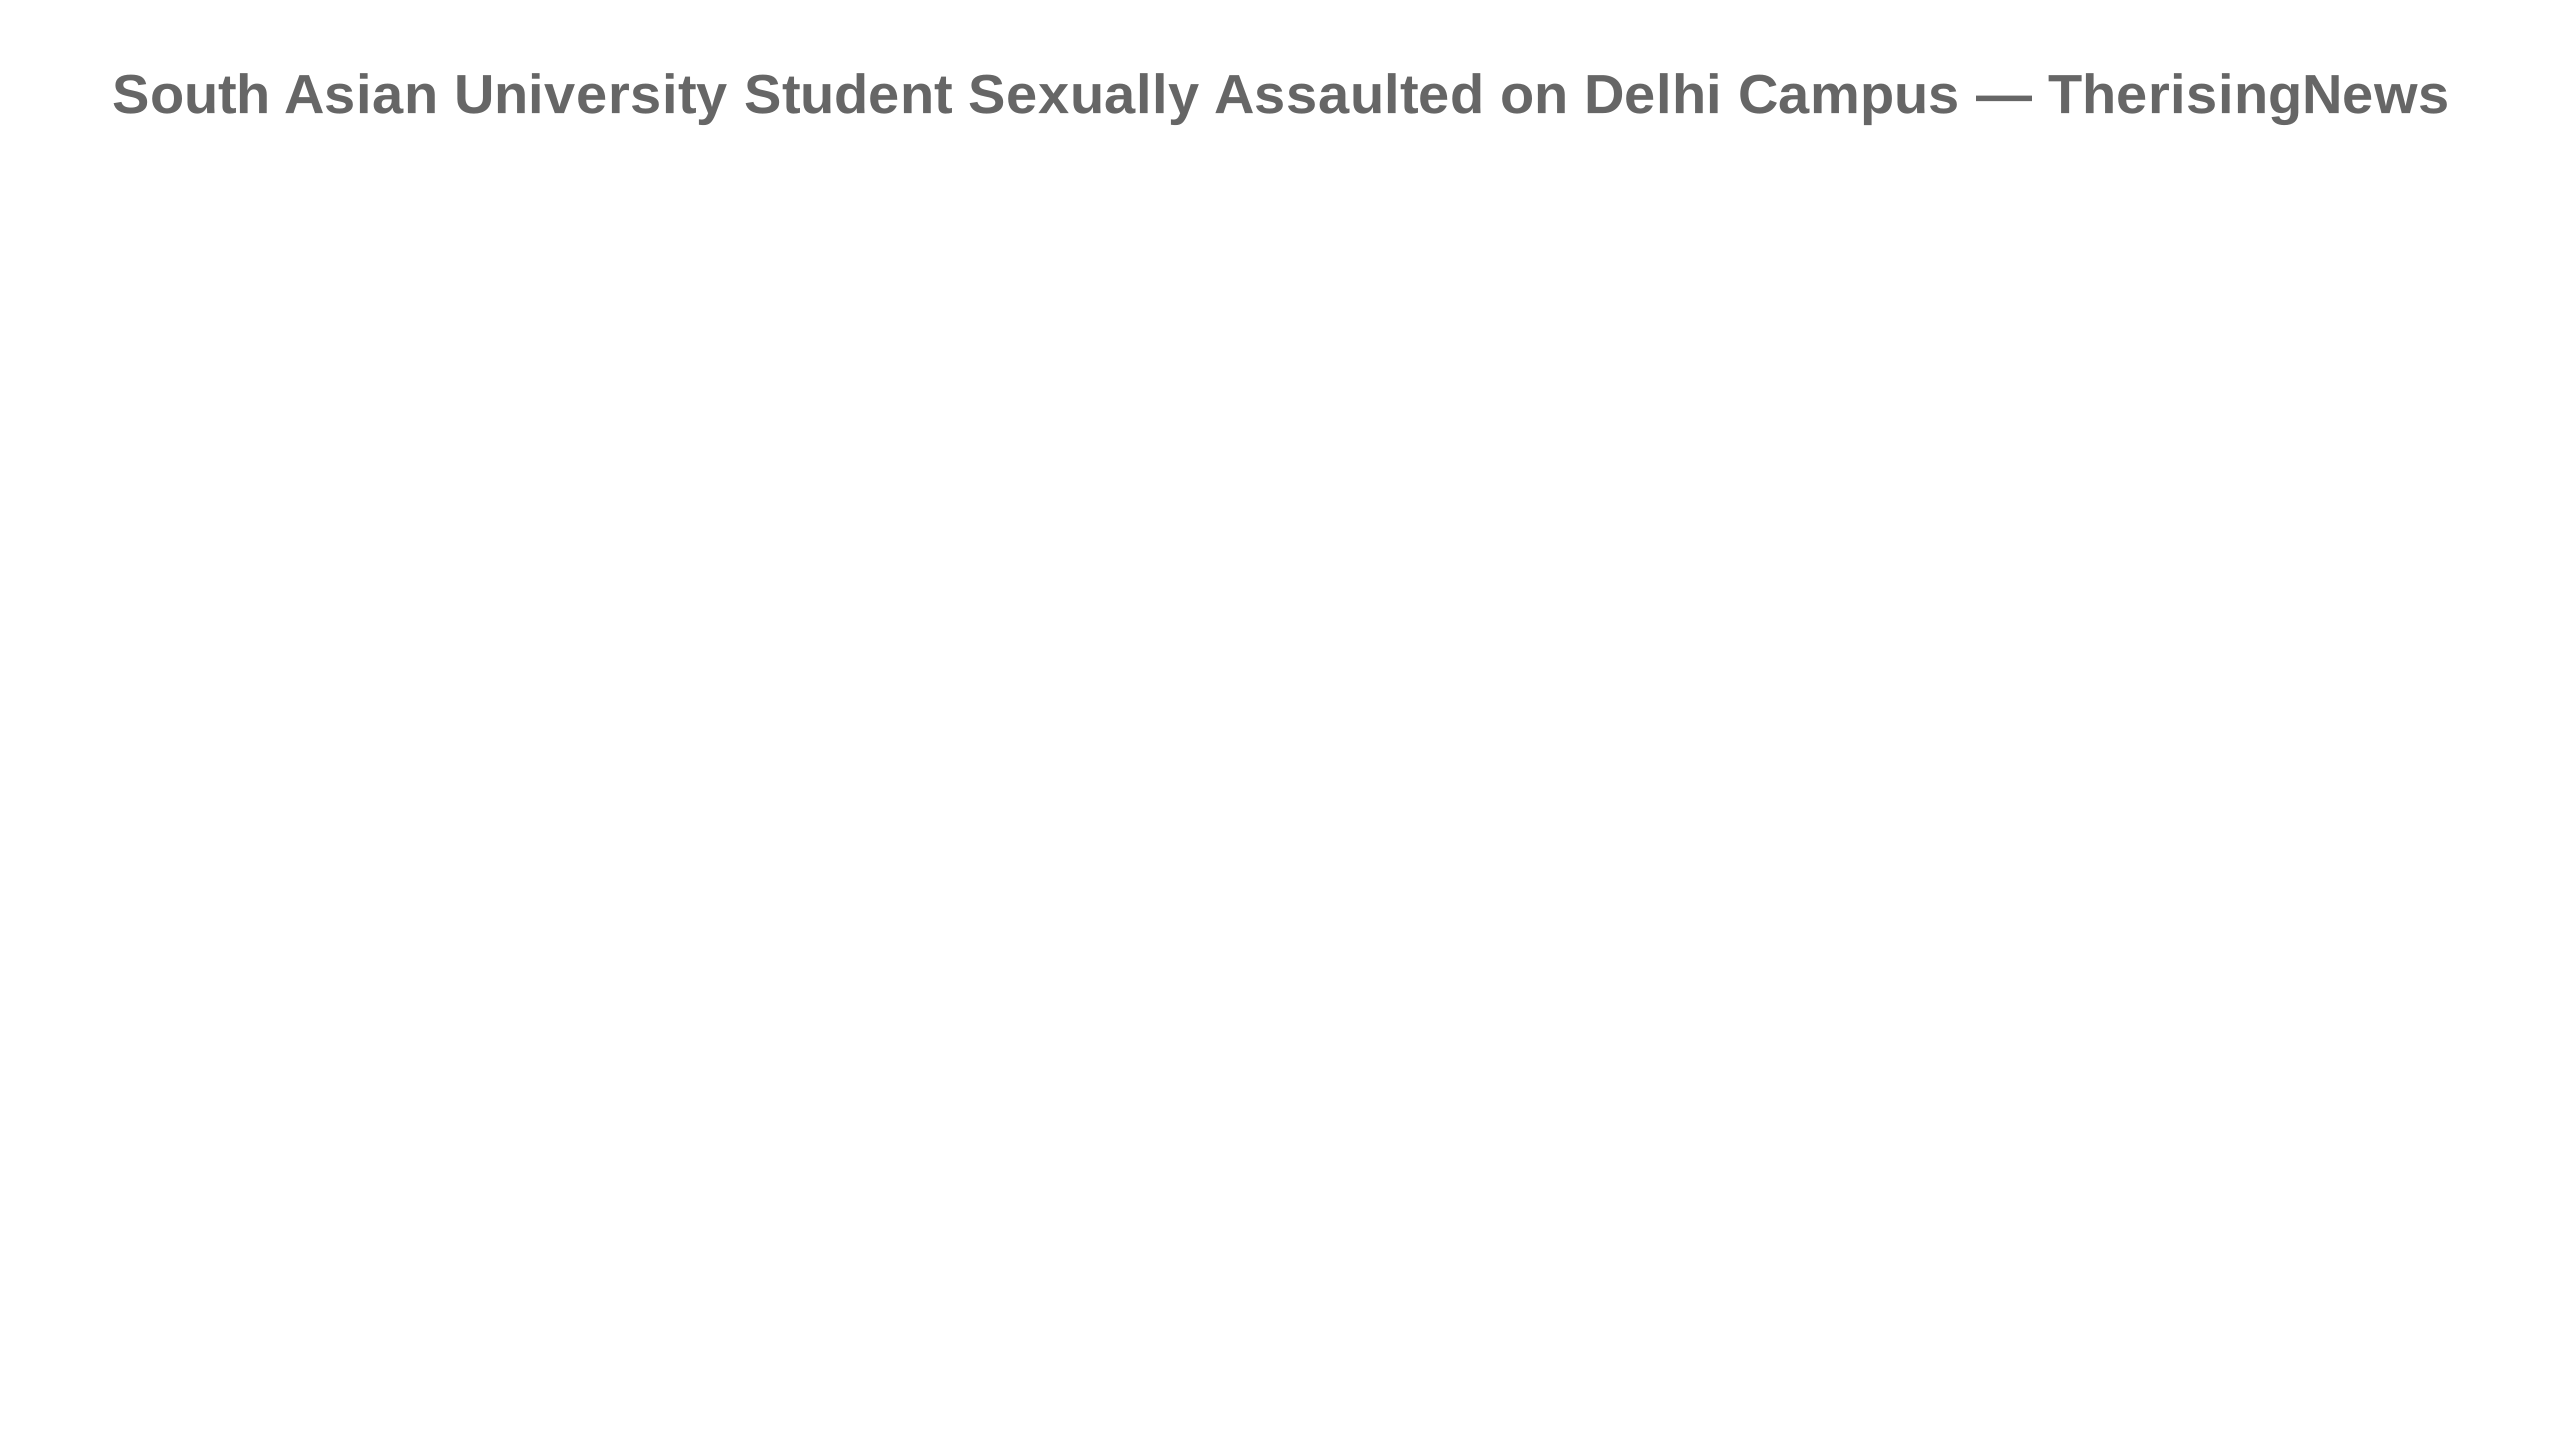Click the dash separator before TherisingNews

tap(2003, 95)
